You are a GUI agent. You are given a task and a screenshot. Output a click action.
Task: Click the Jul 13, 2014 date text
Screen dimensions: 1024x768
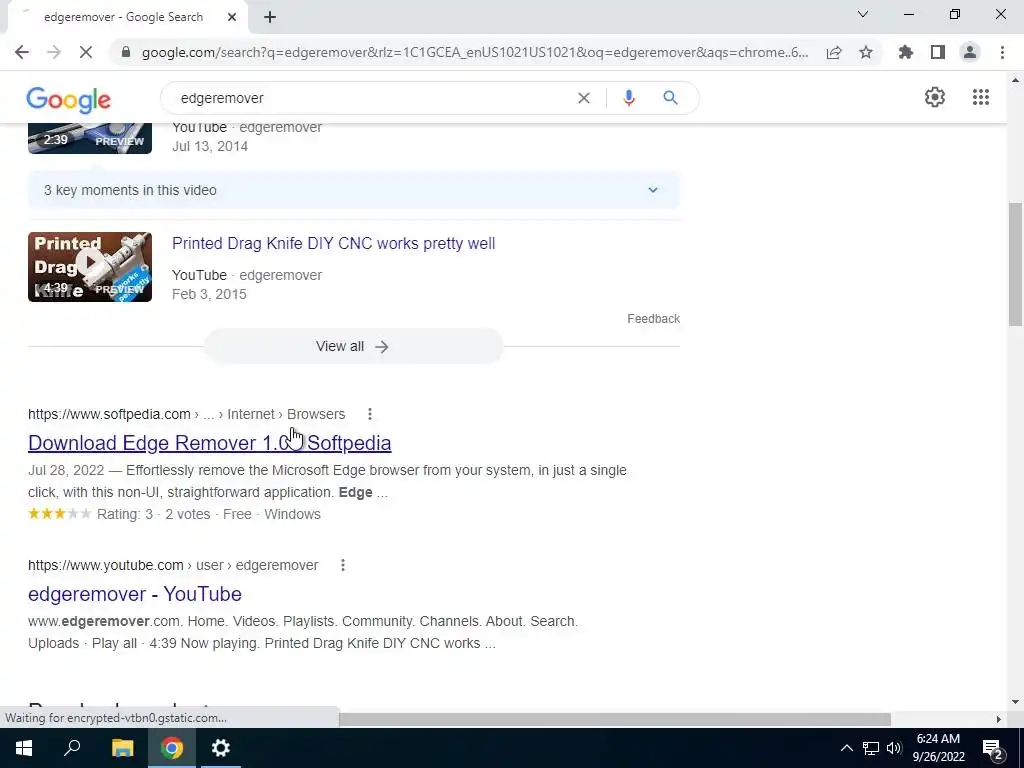tap(210, 146)
